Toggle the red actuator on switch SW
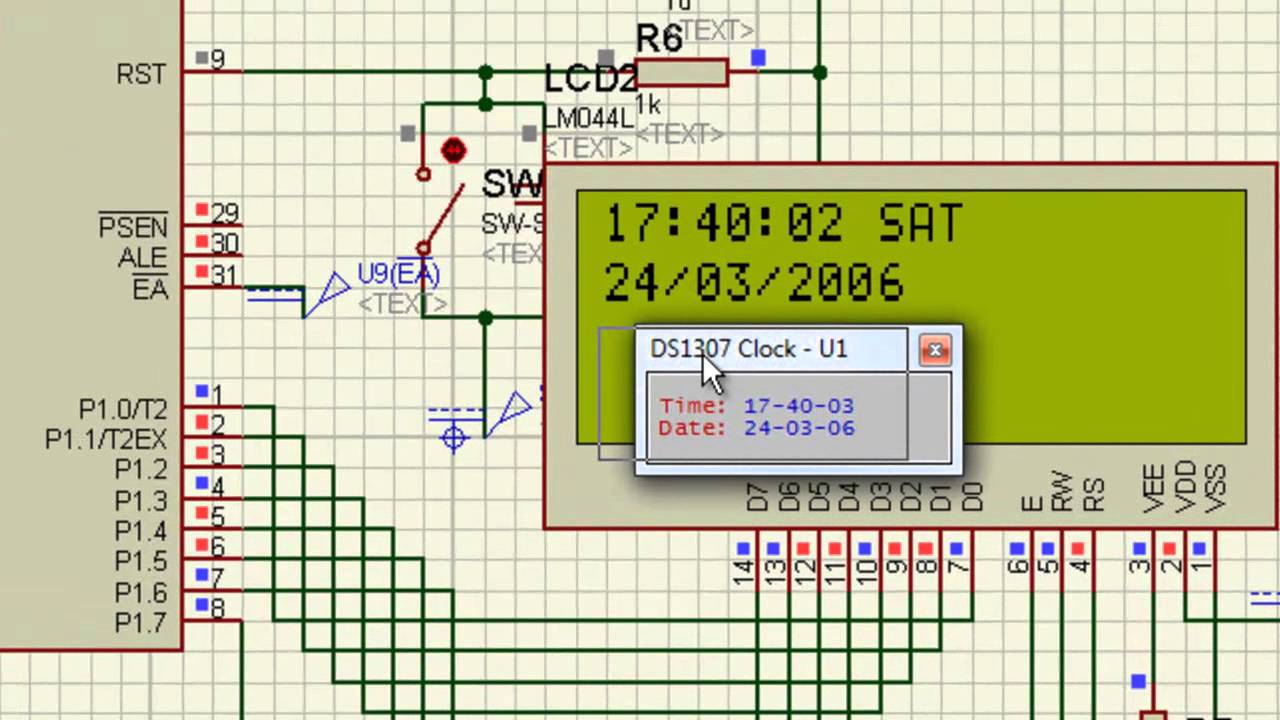Screen dimensions: 1280x720 coord(453,151)
